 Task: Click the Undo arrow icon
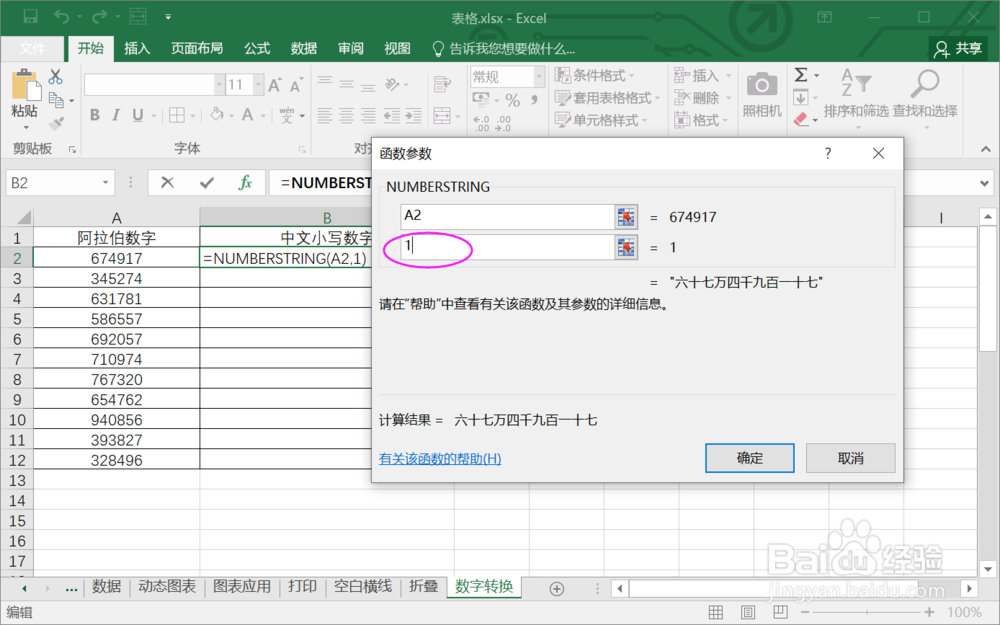coord(62,17)
